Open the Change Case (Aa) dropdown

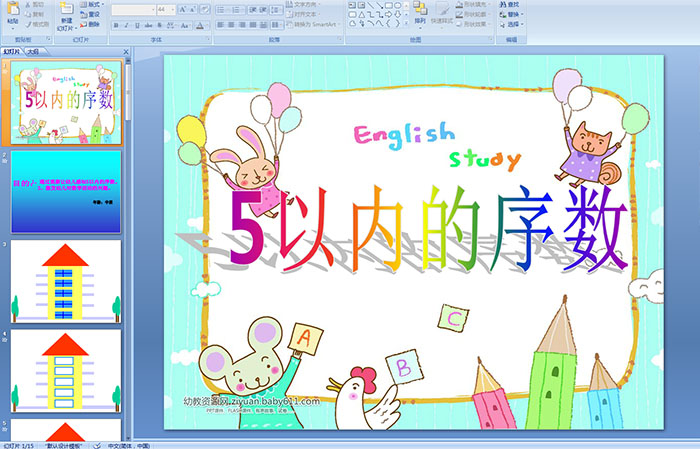185,25
